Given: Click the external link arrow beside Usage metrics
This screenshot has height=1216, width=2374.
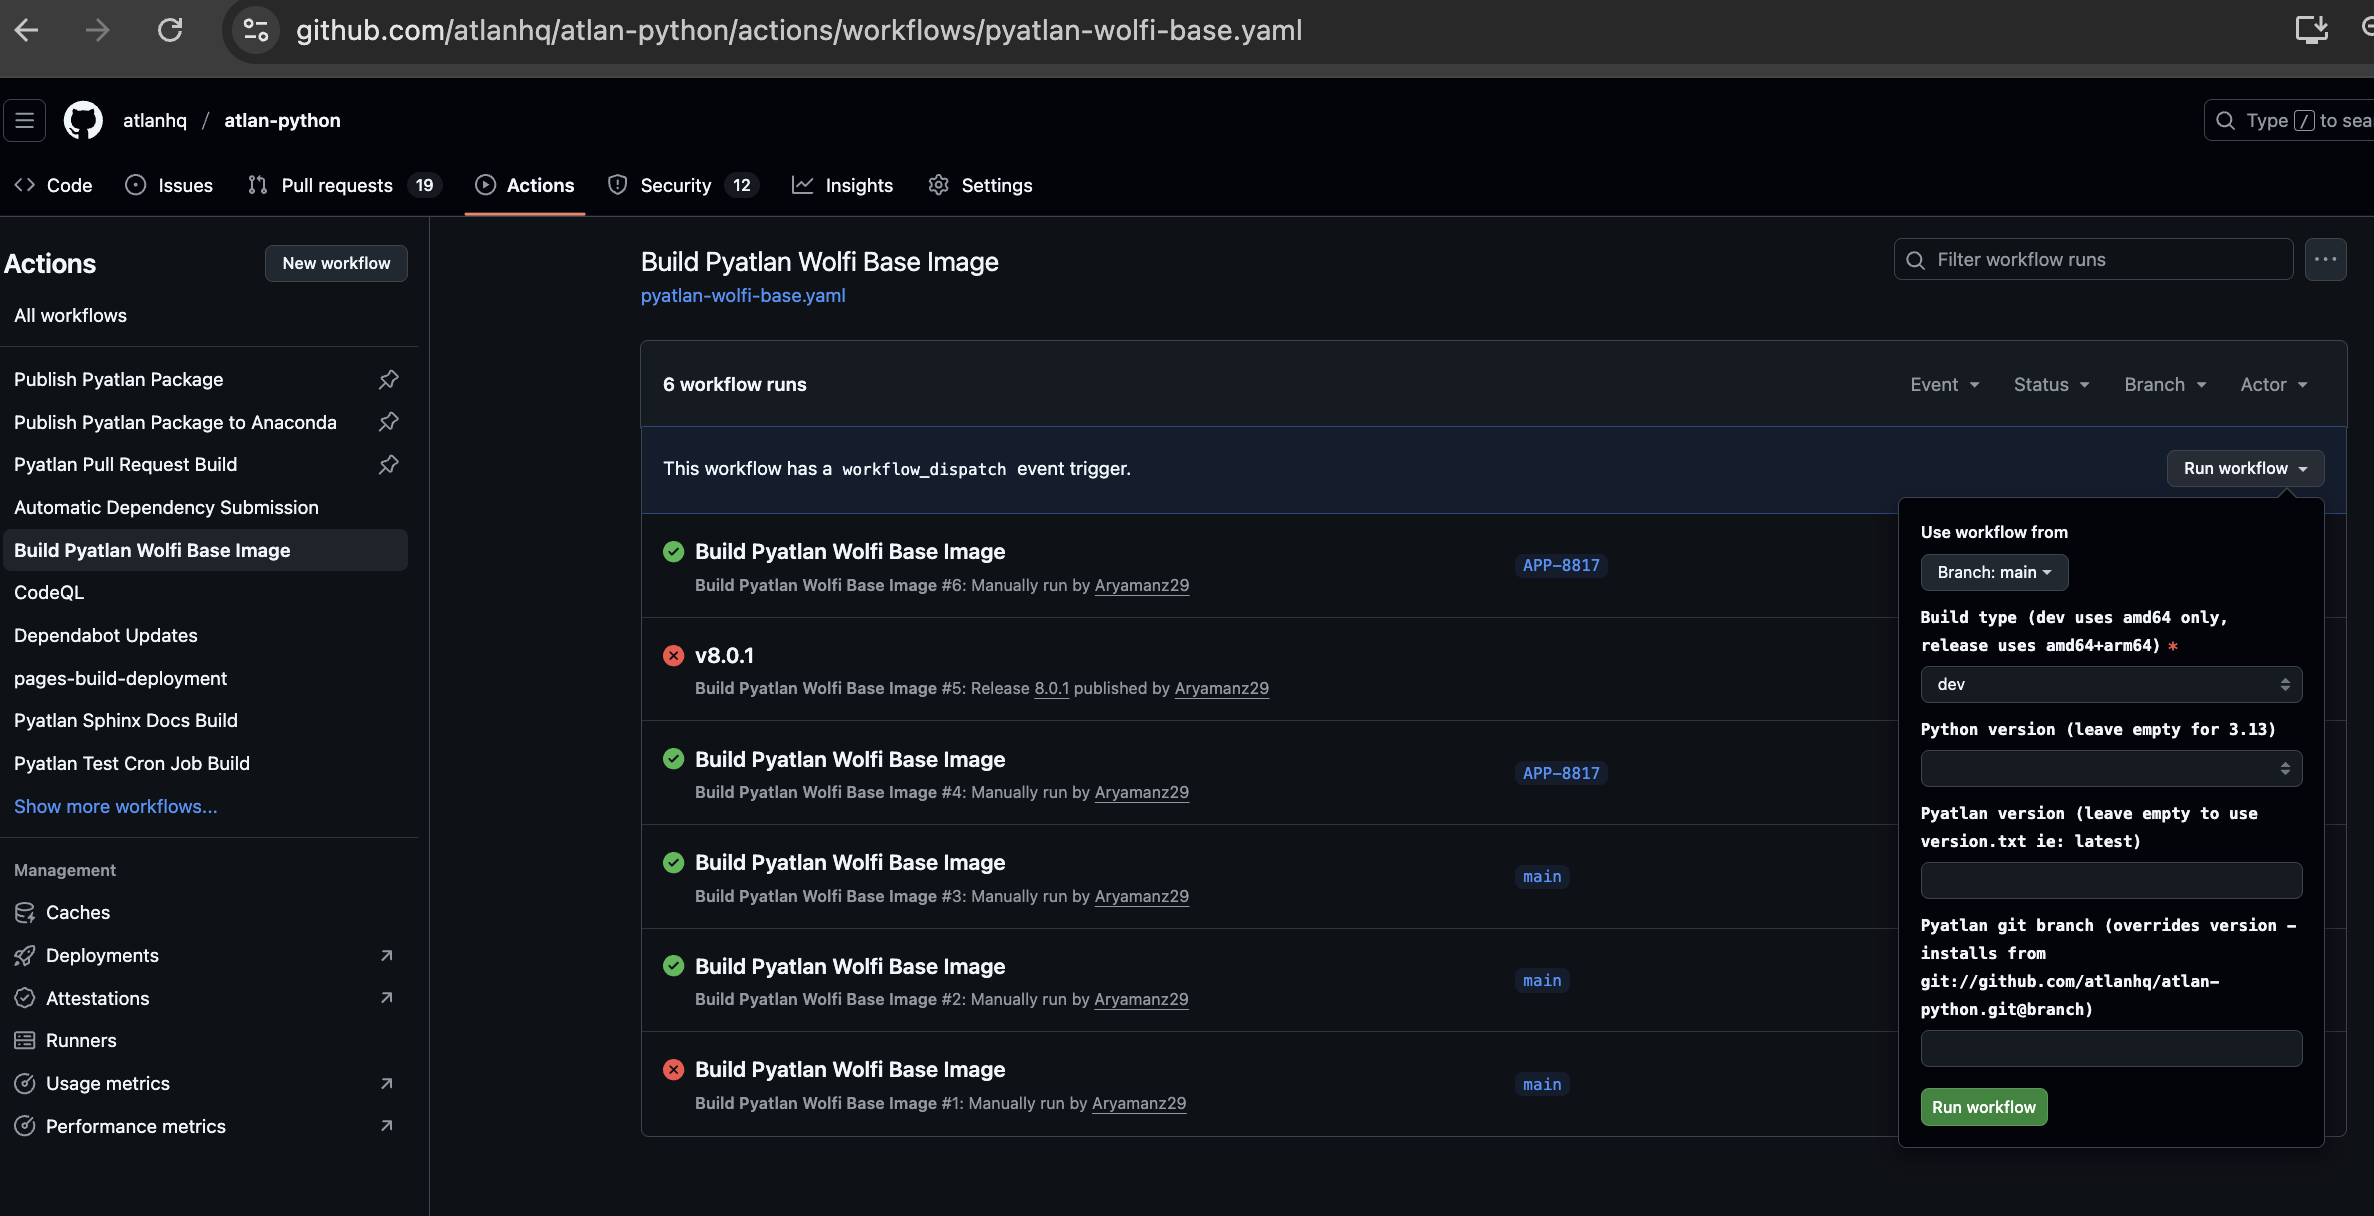Looking at the screenshot, I should click(387, 1083).
